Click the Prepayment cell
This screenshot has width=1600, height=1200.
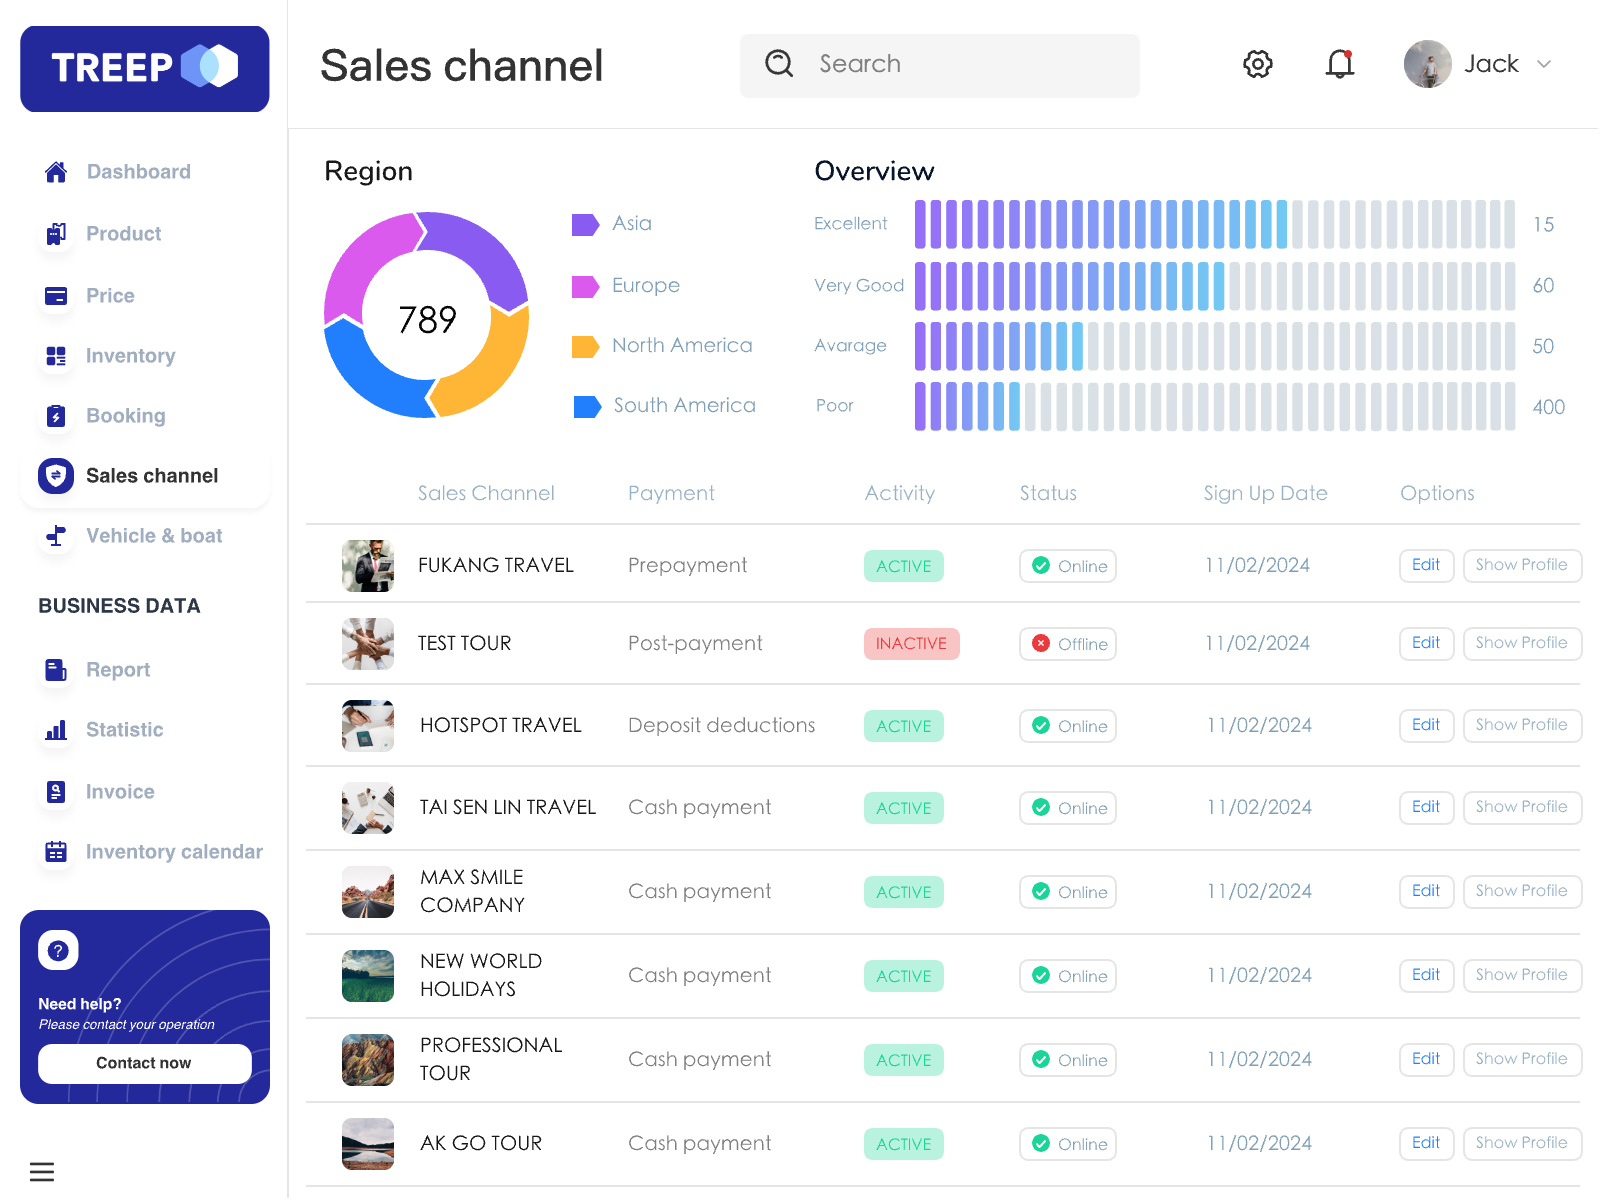pyautogui.click(x=688, y=565)
